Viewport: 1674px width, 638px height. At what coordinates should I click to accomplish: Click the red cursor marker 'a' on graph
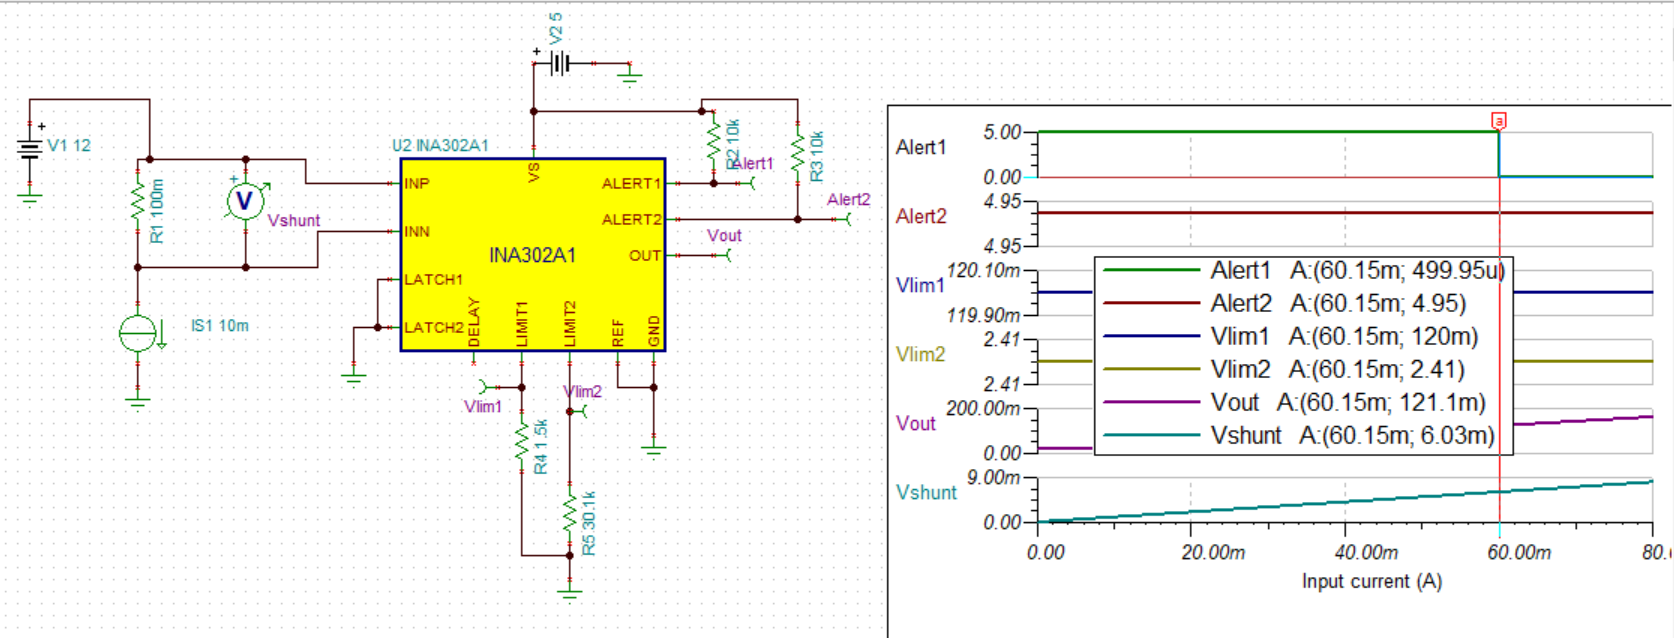click(x=1499, y=121)
